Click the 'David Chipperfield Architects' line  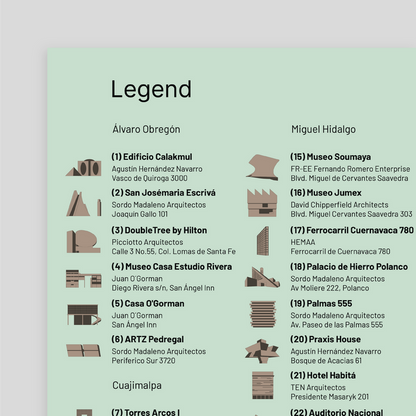point(339,205)
